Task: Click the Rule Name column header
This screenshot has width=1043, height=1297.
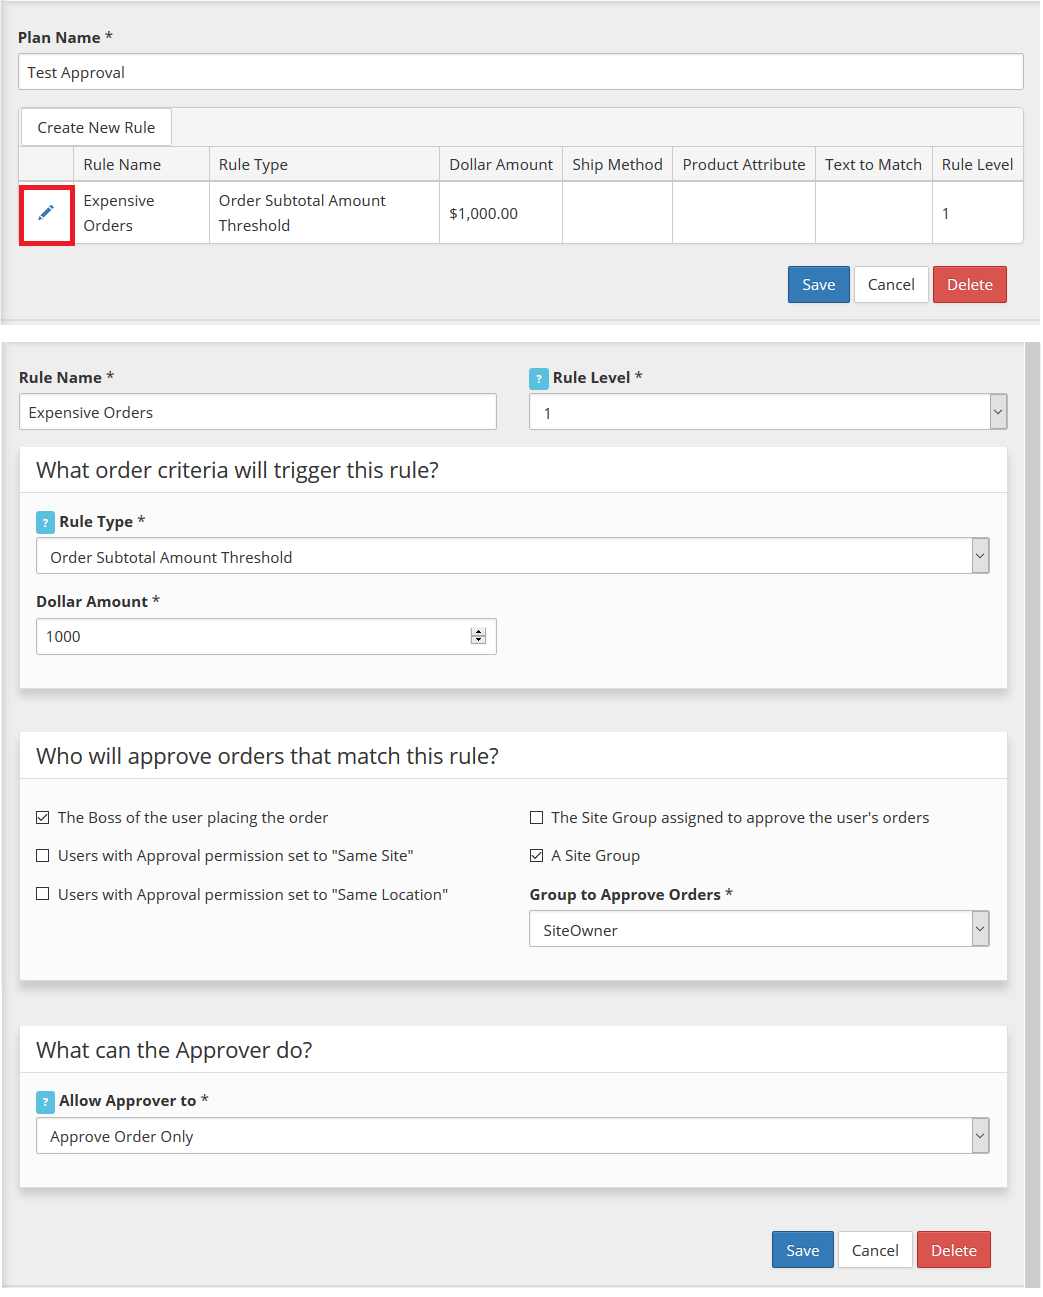Action: (122, 165)
